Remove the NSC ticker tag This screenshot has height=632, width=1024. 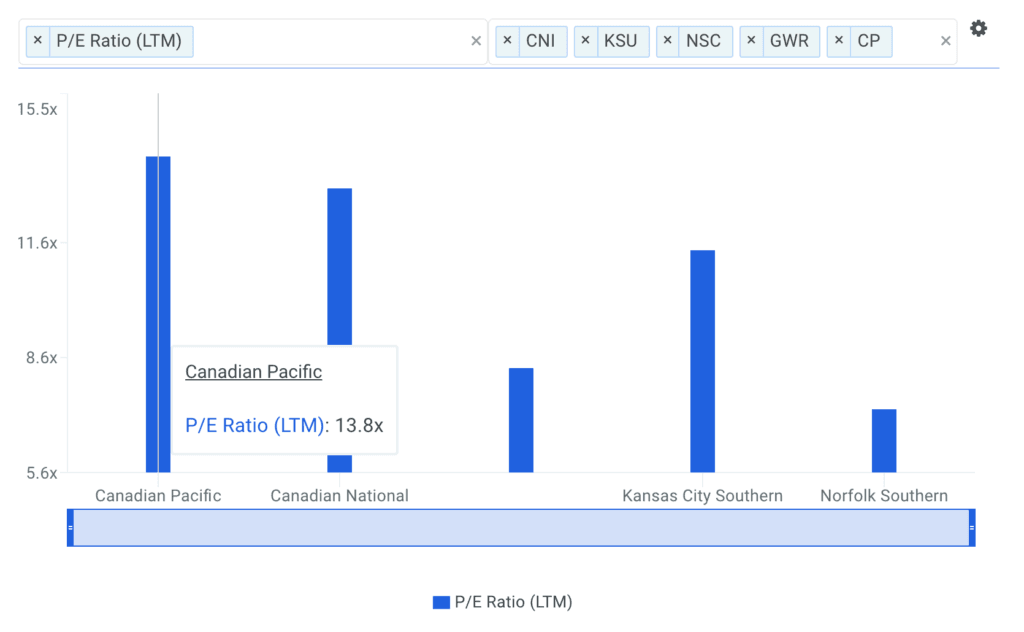tap(668, 41)
